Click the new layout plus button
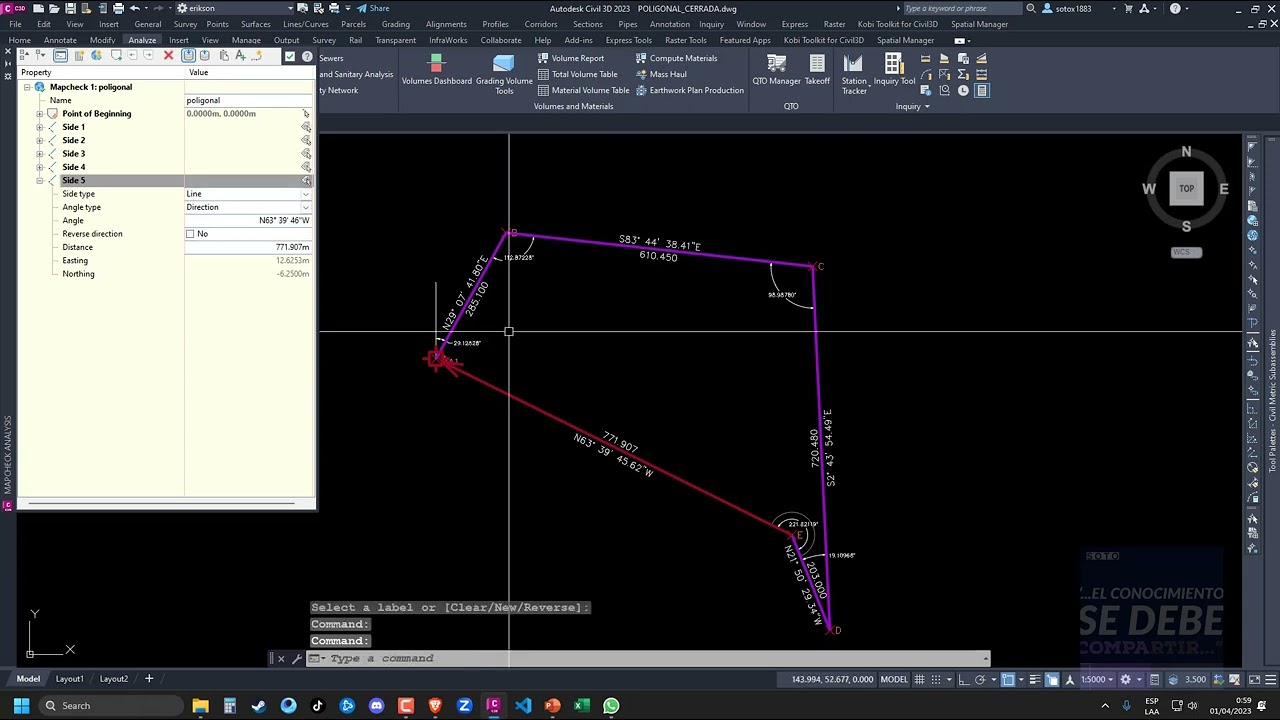The width and height of the screenshot is (1280, 720). pos(149,679)
